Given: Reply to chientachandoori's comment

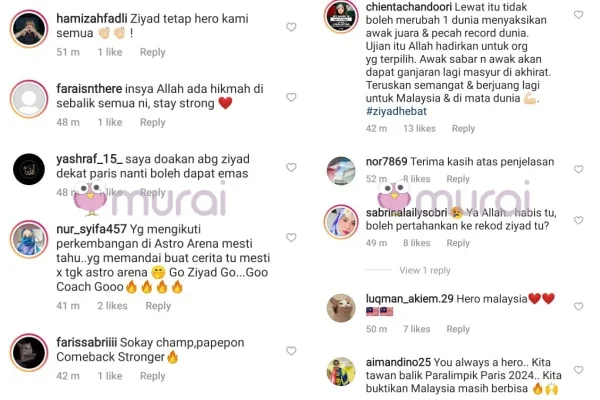Looking at the screenshot, I should pos(463,129).
